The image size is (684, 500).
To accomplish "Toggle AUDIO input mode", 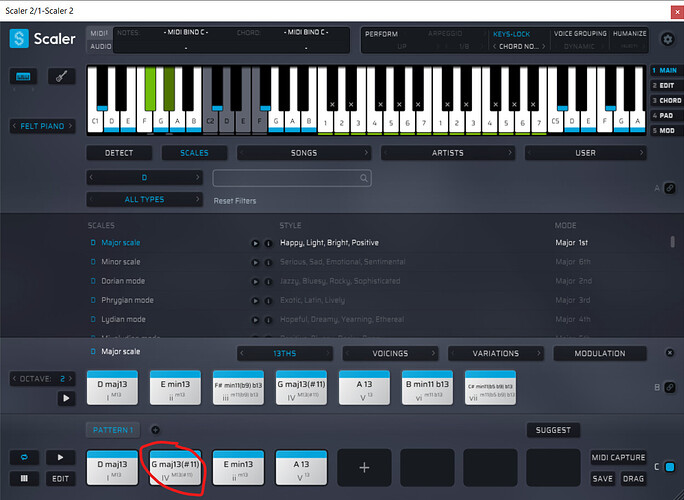I will [99, 46].
